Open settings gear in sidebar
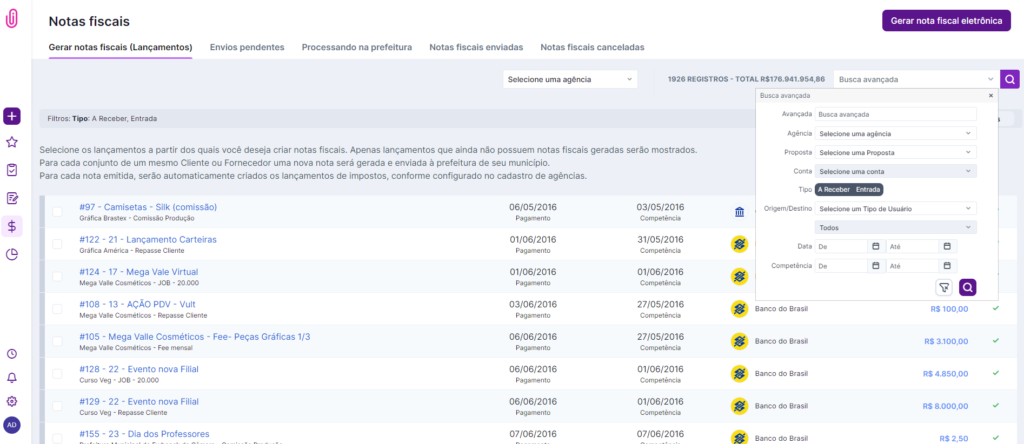 [12, 401]
